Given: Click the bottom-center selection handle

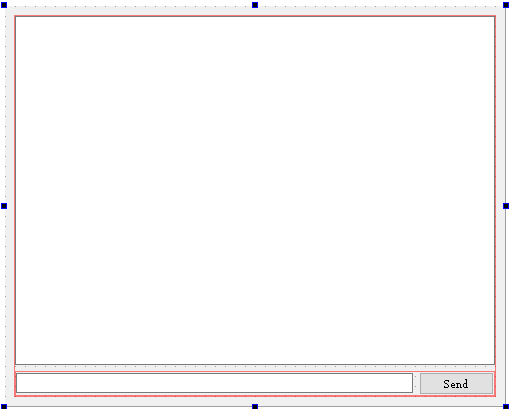Looking at the screenshot, I should point(255,406).
